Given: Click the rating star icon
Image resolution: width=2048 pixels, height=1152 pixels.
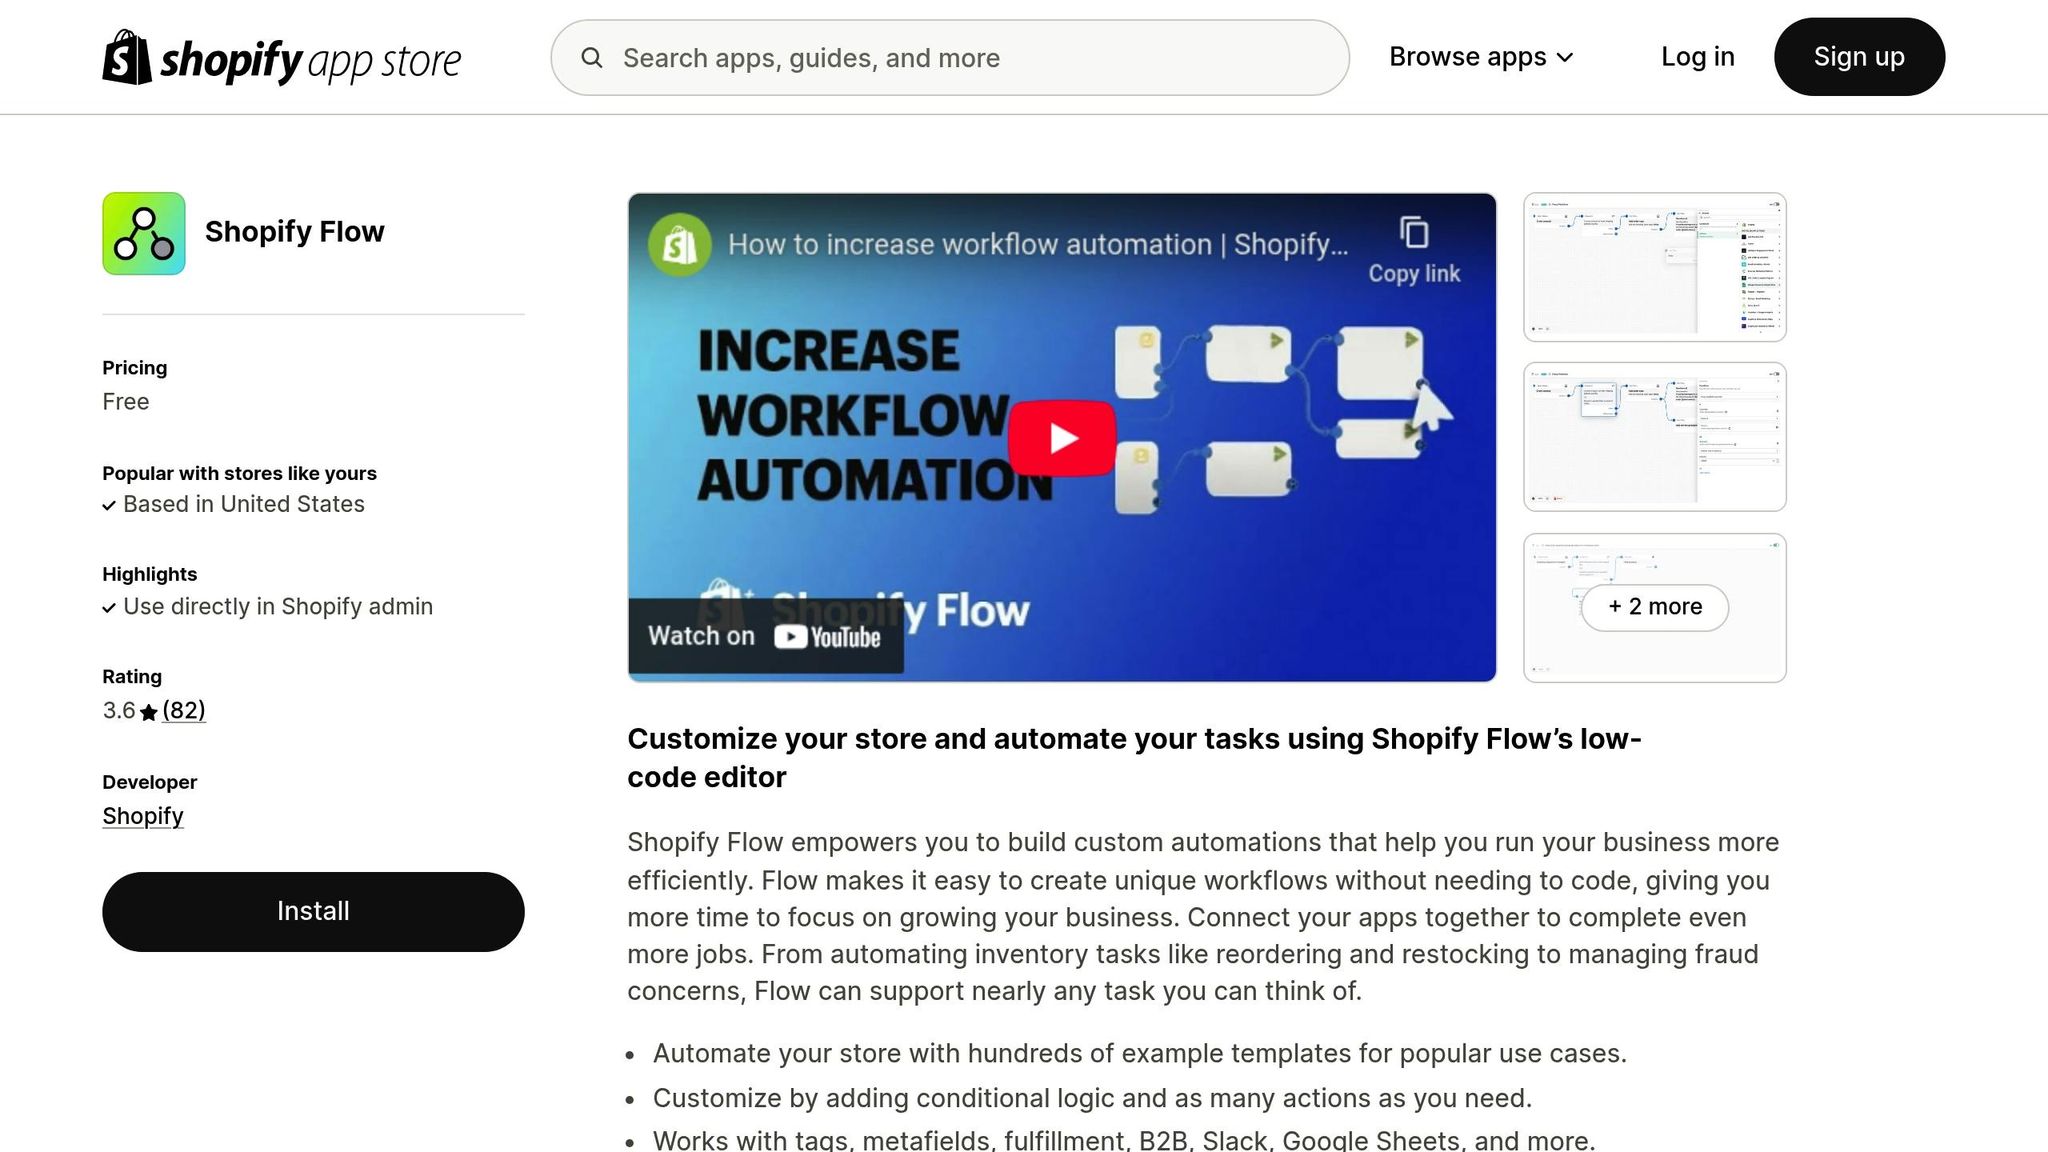Looking at the screenshot, I should pyautogui.click(x=149, y=712).
